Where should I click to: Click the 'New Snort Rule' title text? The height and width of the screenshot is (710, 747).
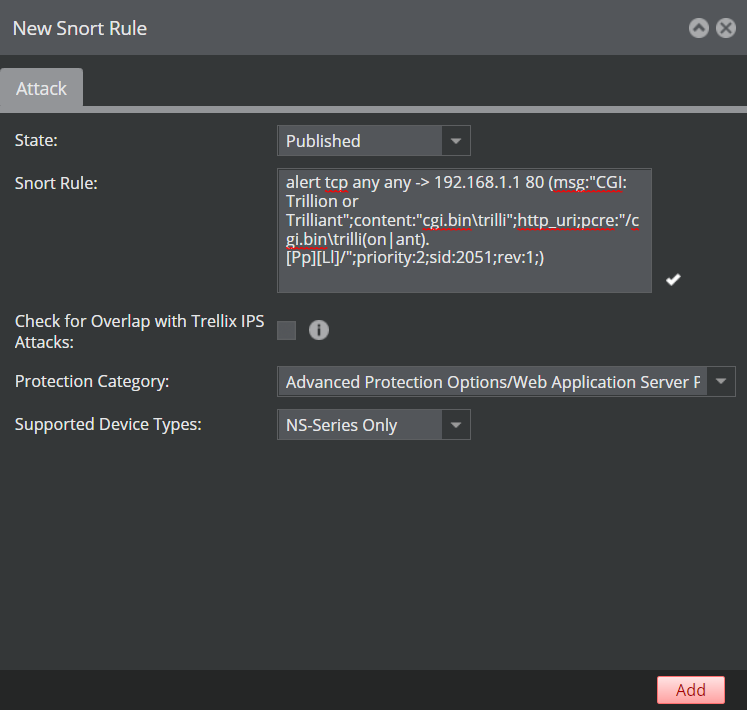click(x=80, y=29)
